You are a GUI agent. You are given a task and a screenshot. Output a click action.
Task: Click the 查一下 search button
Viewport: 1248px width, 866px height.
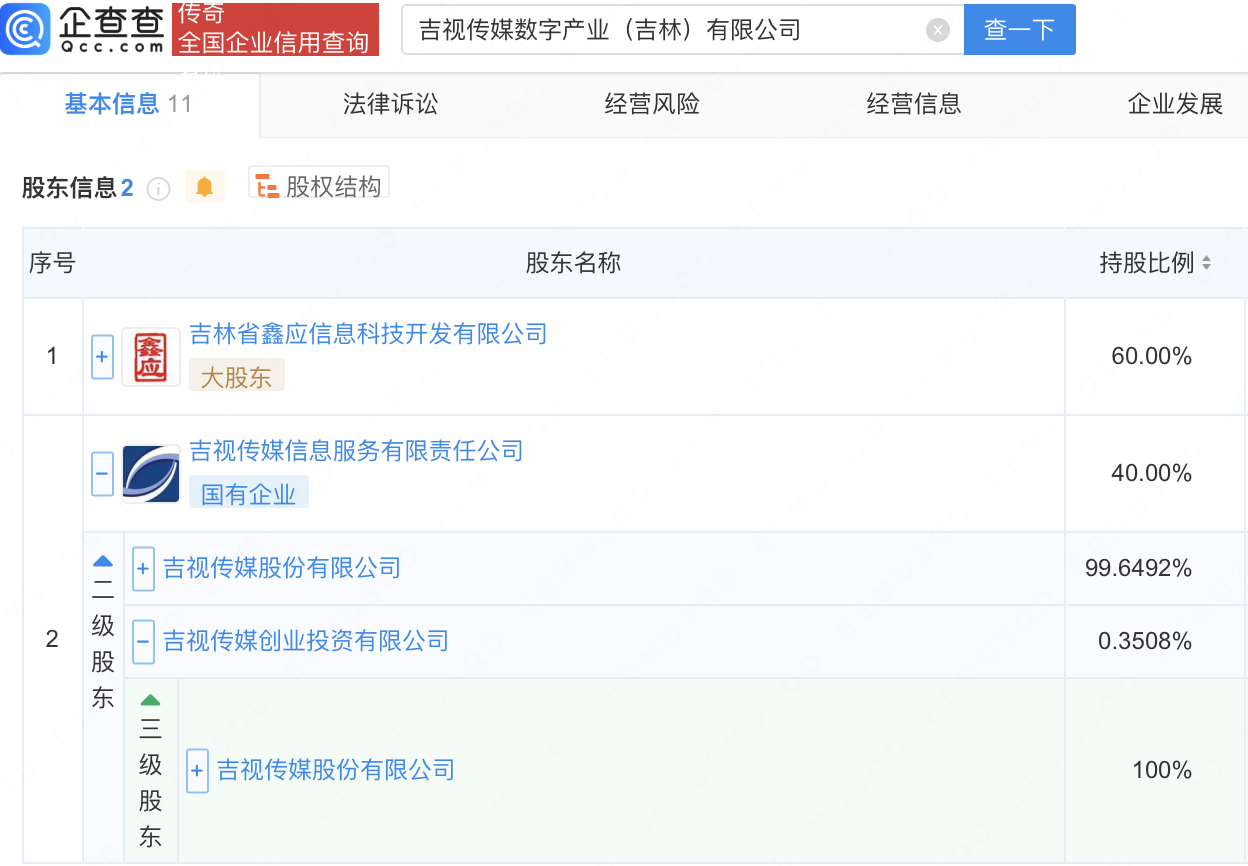pos(1019,30)
